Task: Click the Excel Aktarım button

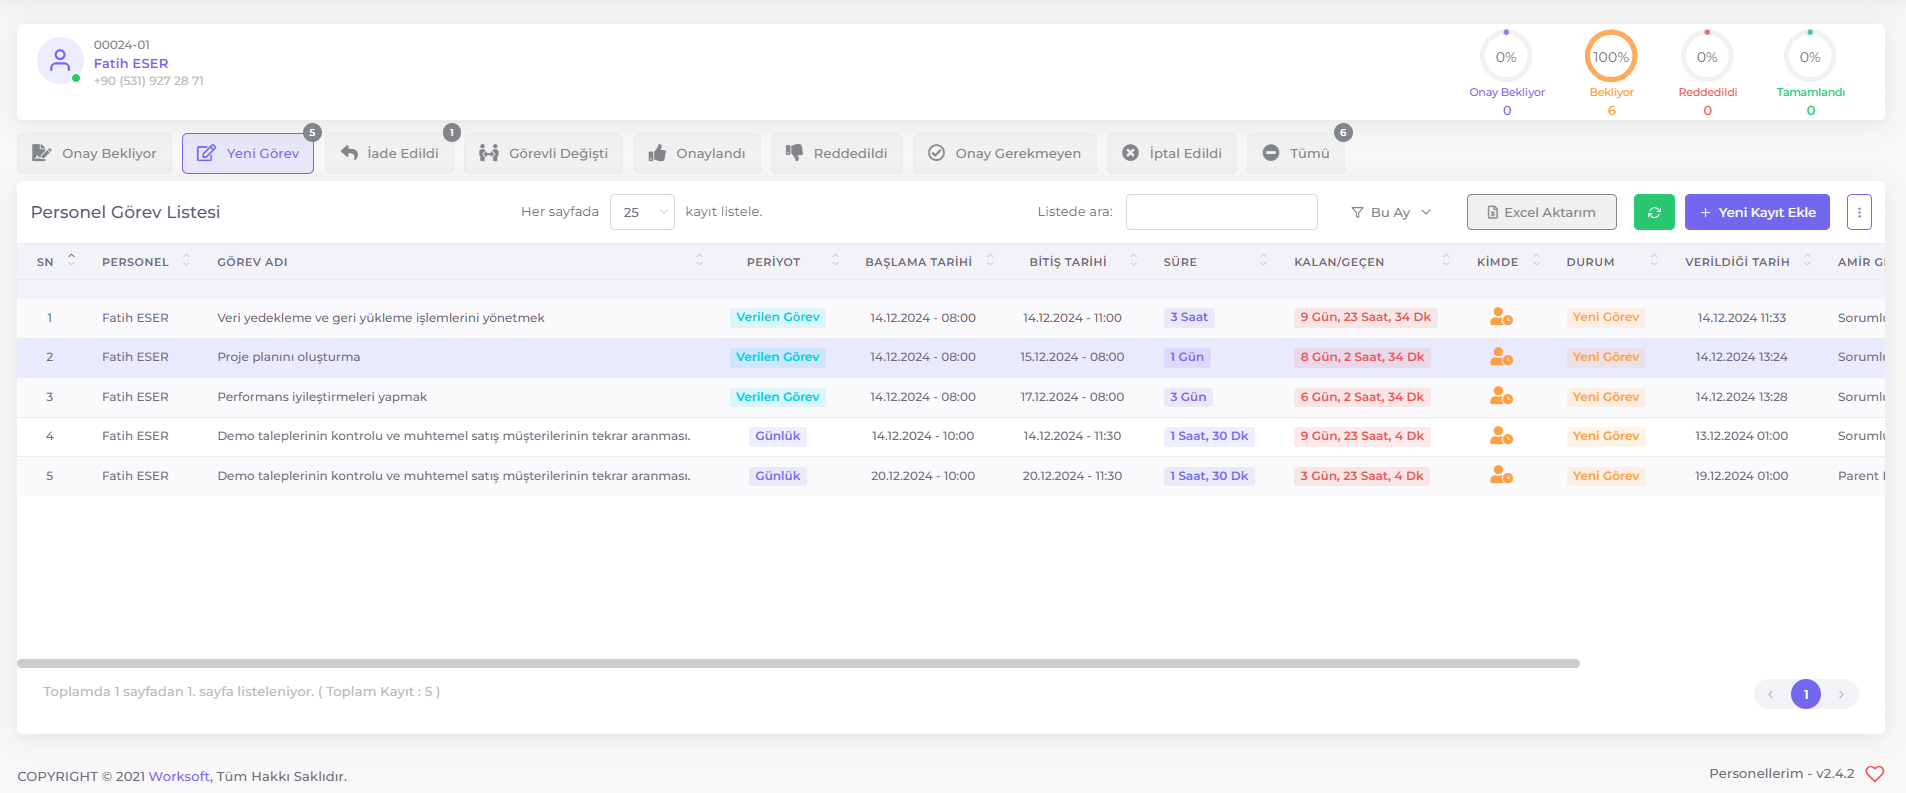Action: [x=1541, y=212]
